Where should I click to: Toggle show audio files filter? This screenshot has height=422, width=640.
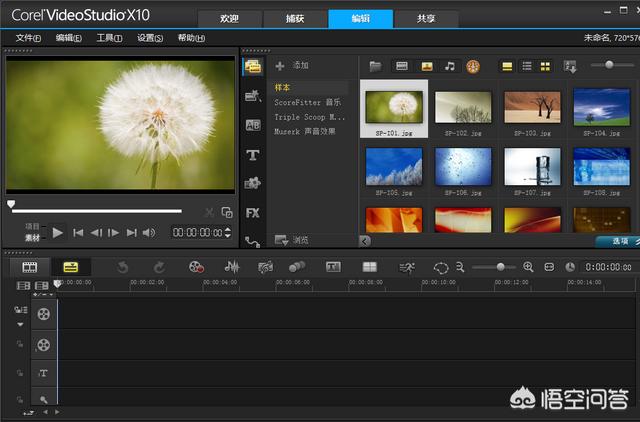[450, 66]
